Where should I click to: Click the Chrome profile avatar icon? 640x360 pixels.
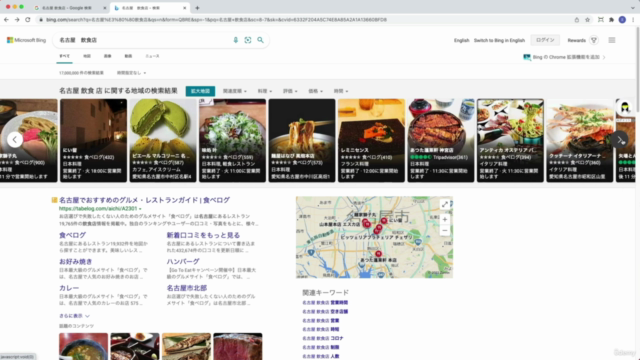pyautogui.click(x=622, y=19)
